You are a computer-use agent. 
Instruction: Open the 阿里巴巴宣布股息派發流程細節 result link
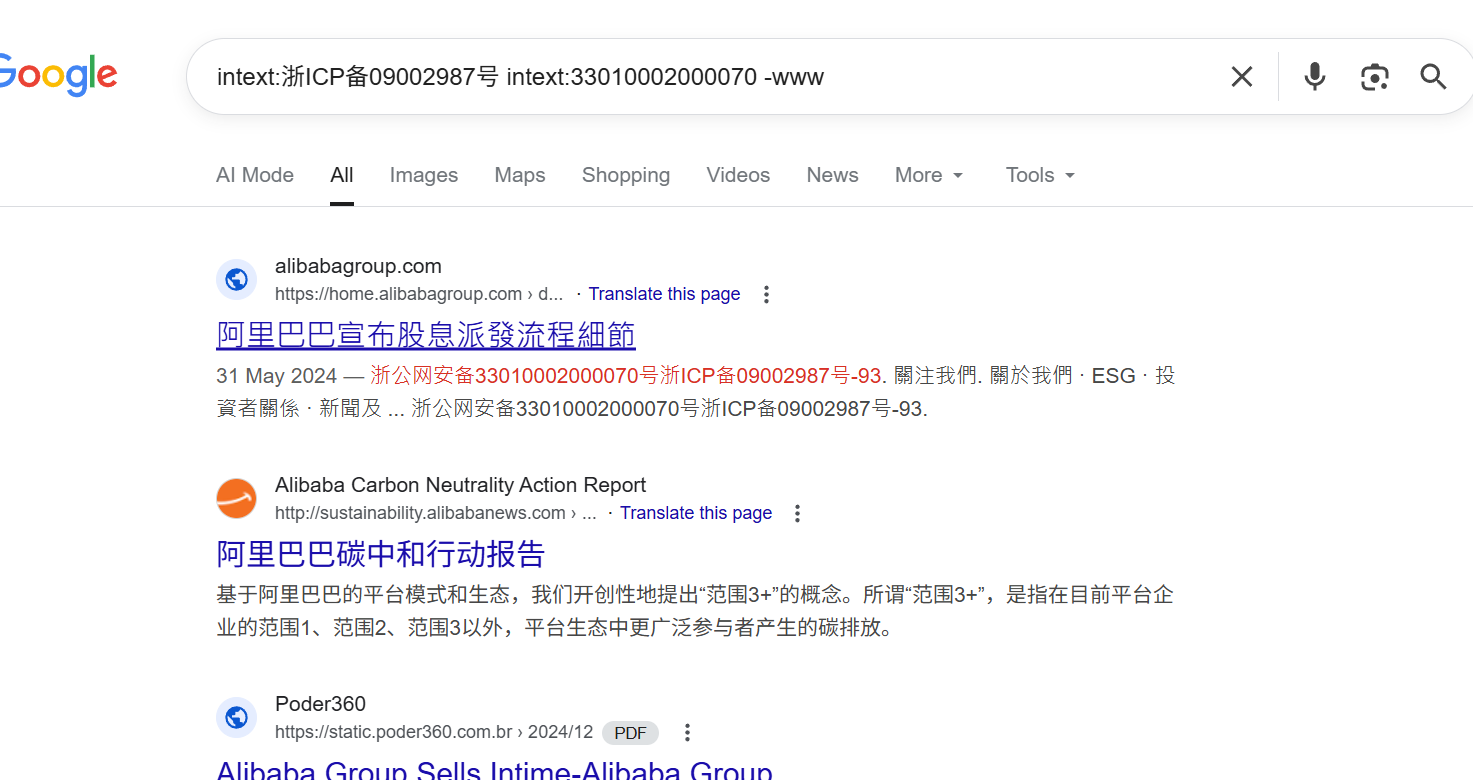[425, 335]
